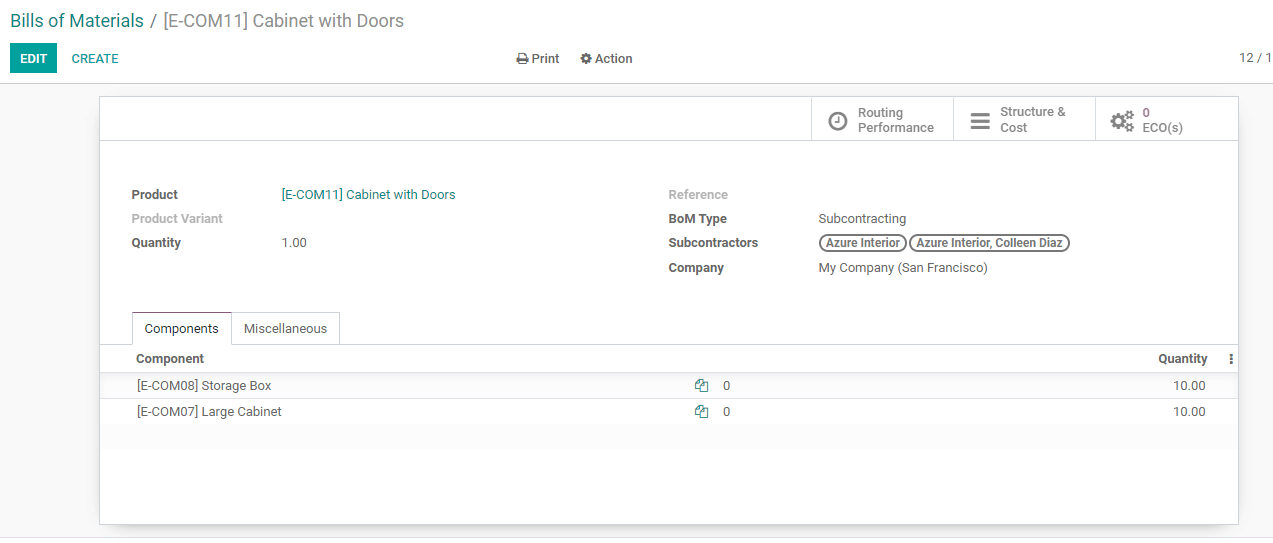Click the Azure Interior subcontractor tag
Screen dimensions: 1273x543
point(863,243)
